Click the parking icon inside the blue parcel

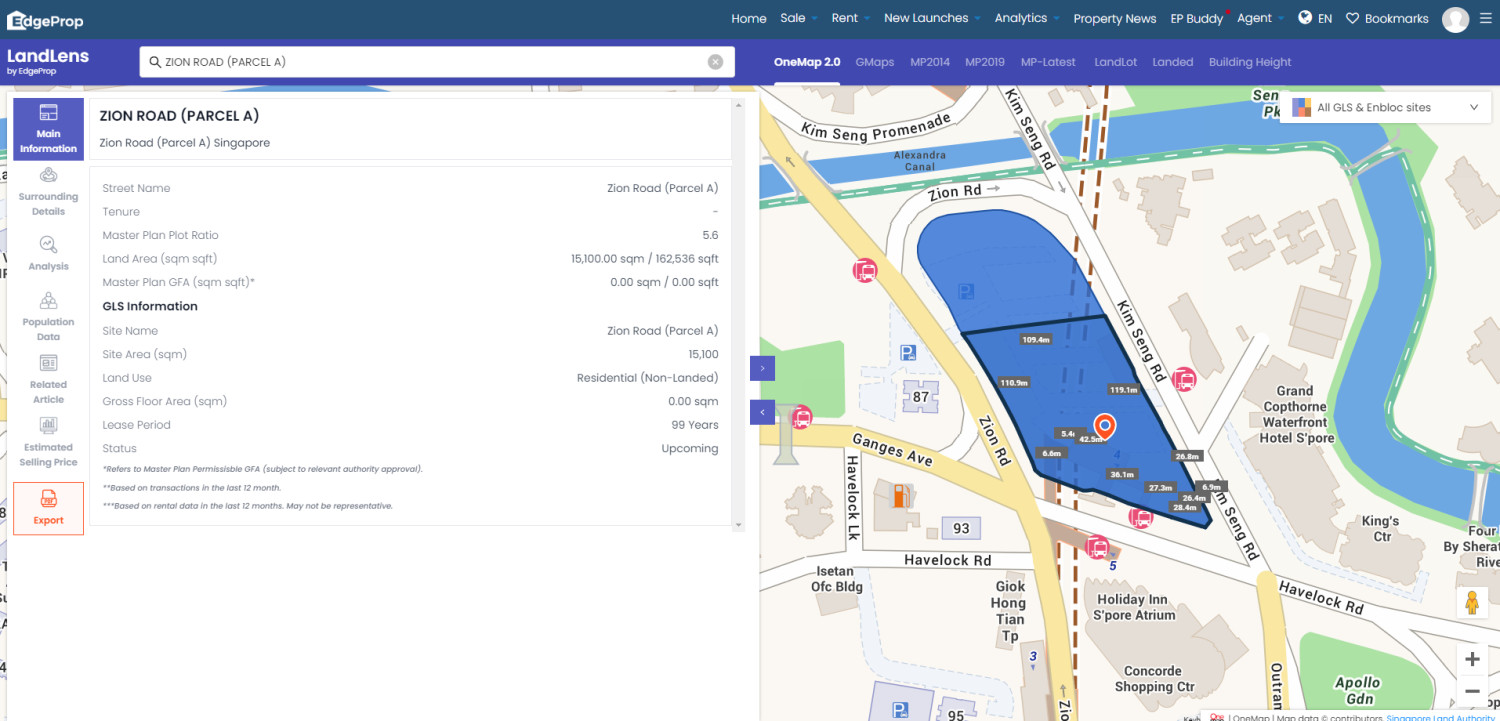coord(966,292)
